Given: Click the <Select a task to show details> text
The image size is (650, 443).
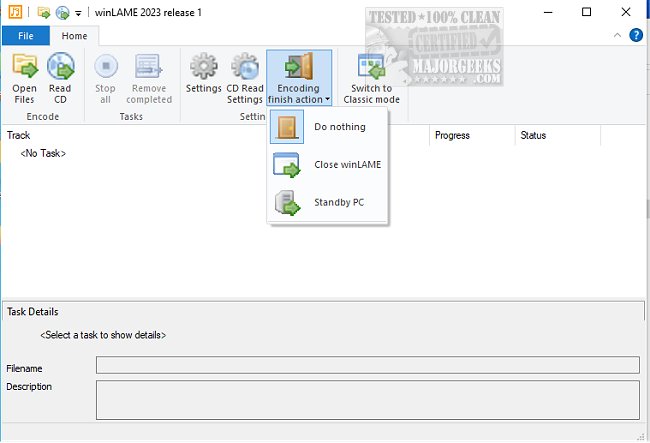Looking at the screenshot, I should (103, 335).
